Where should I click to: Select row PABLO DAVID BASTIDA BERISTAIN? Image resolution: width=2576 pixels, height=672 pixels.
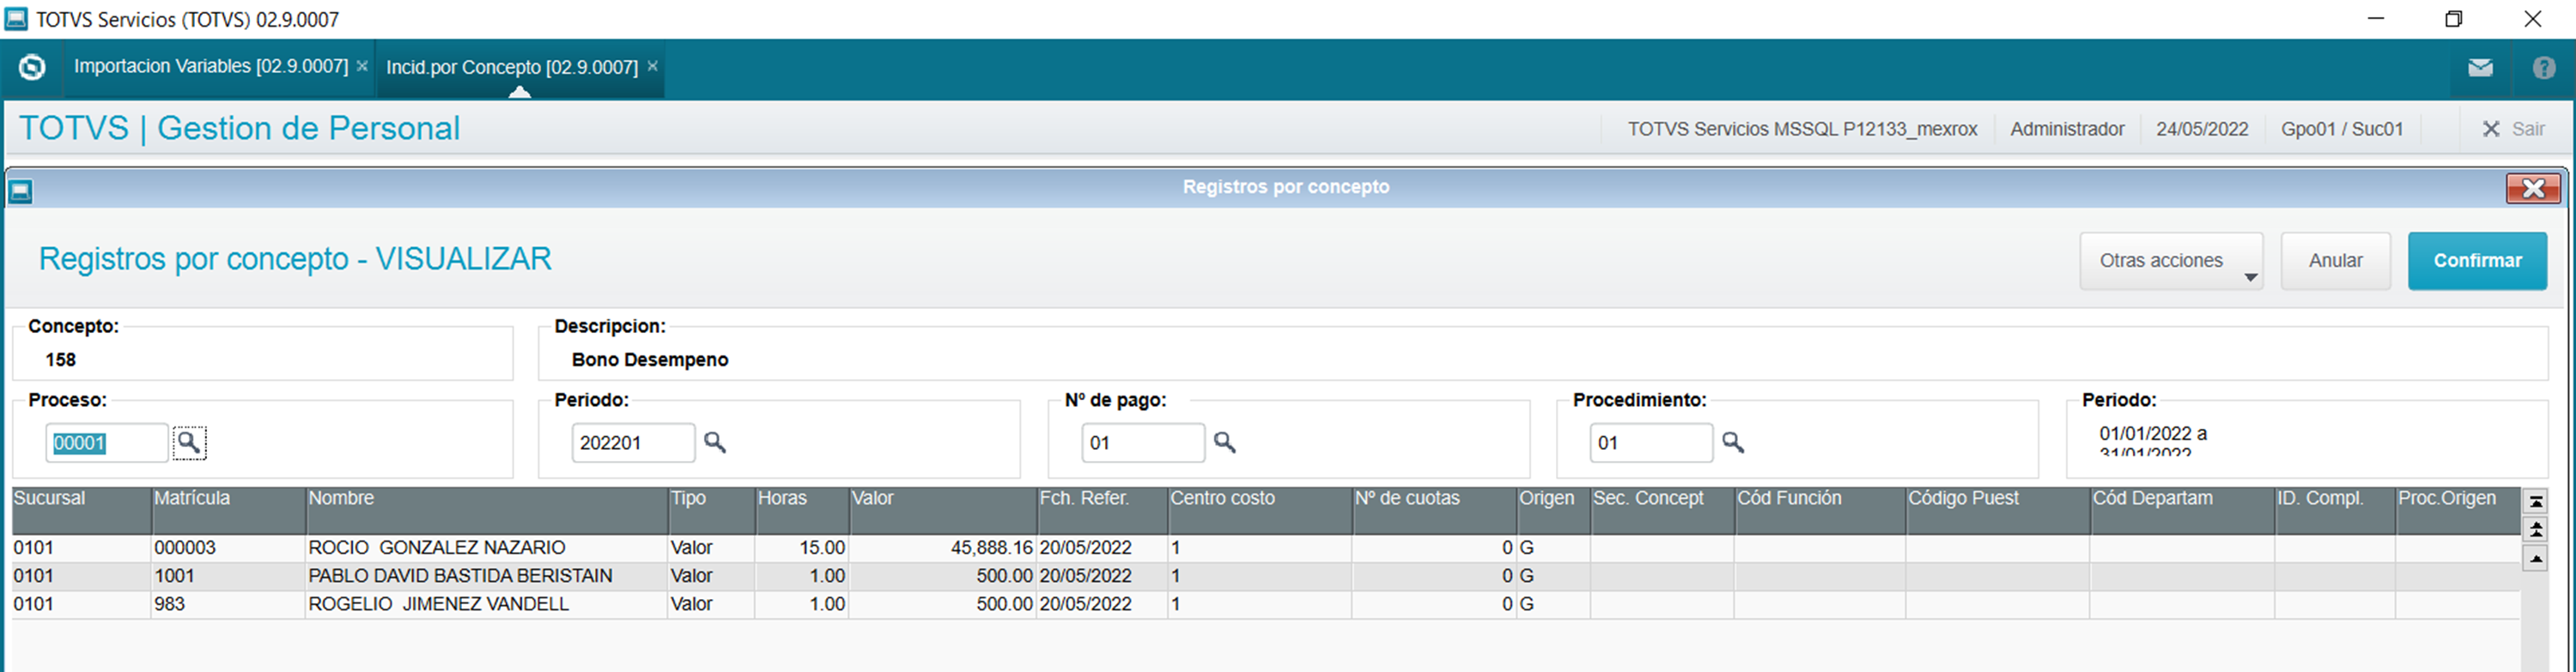pos(1266,576)
